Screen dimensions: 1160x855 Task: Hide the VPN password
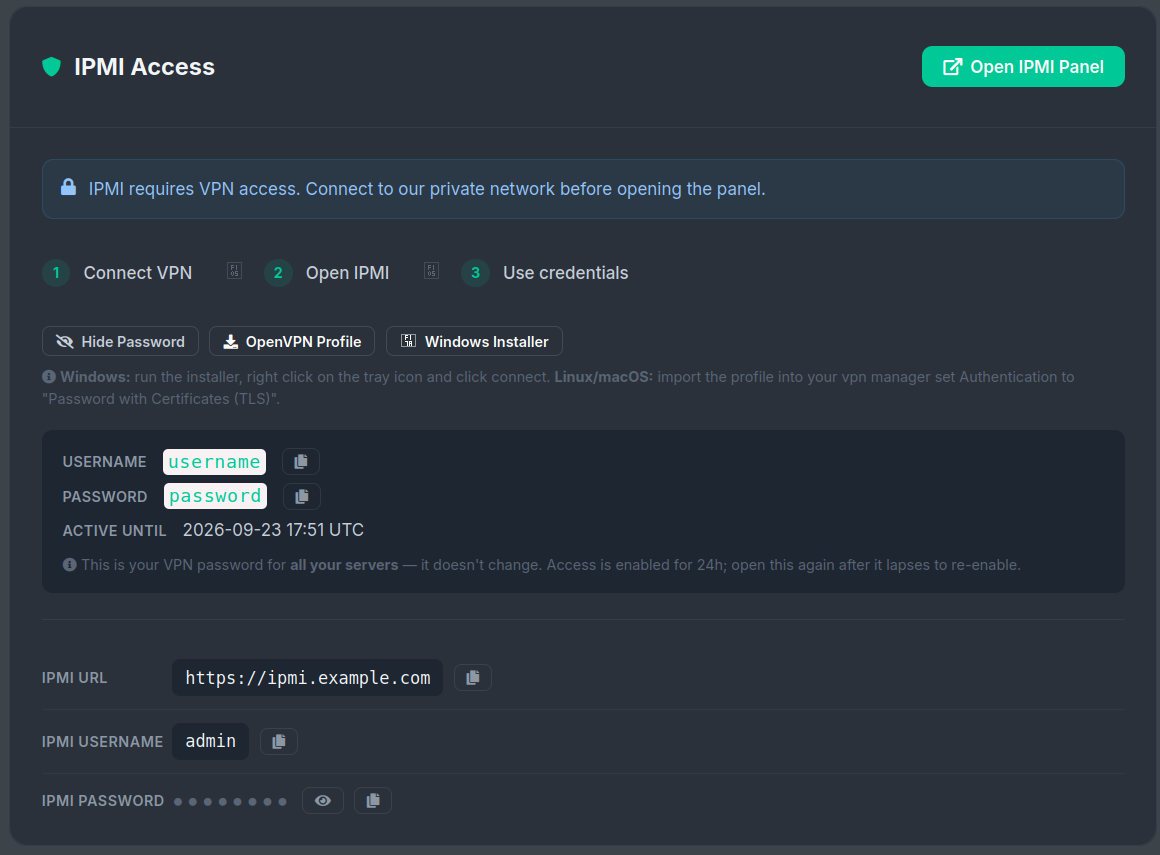121,341
